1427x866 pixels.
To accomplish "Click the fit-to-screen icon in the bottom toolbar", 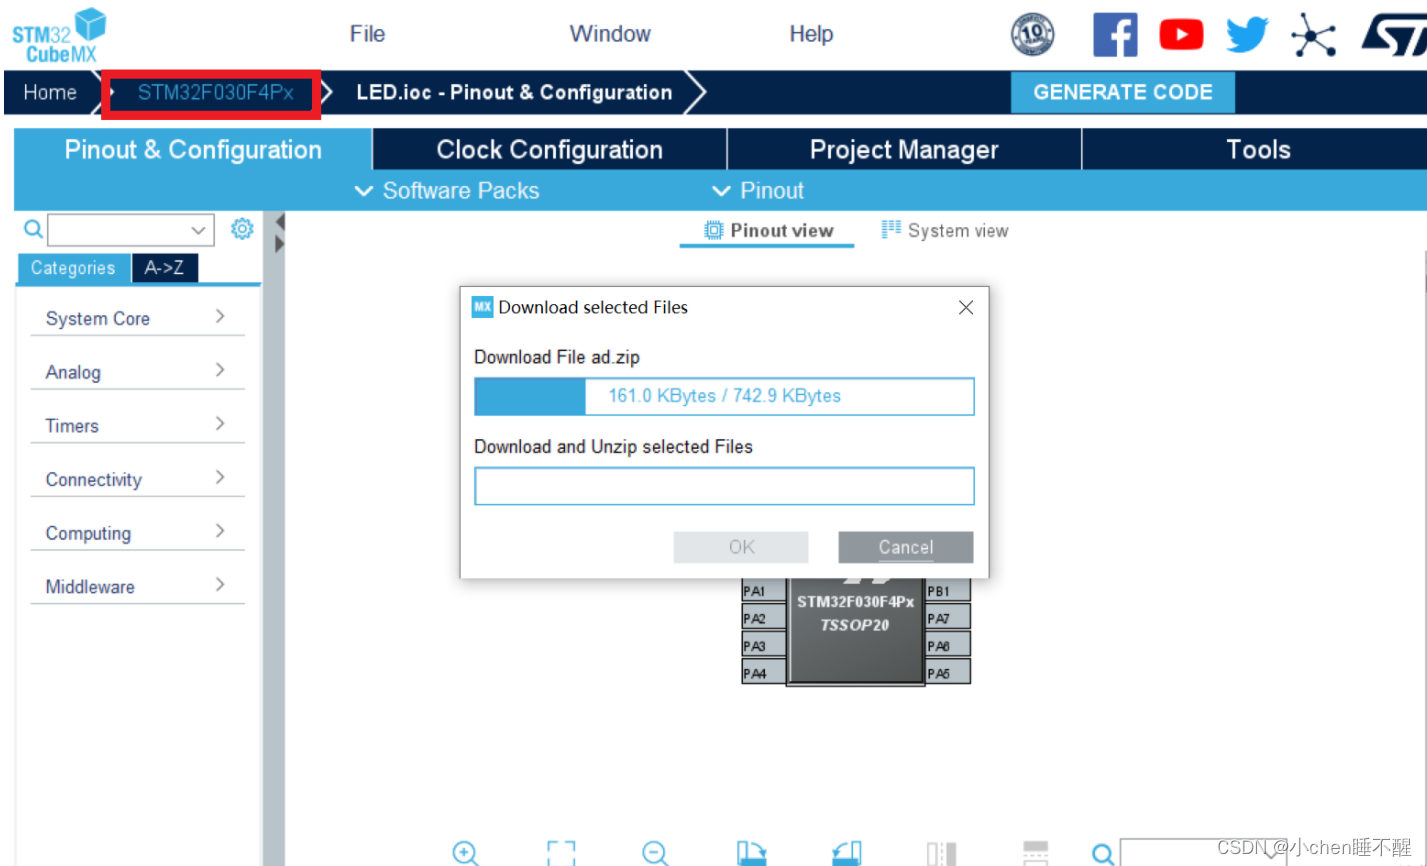I will point(561,853).
